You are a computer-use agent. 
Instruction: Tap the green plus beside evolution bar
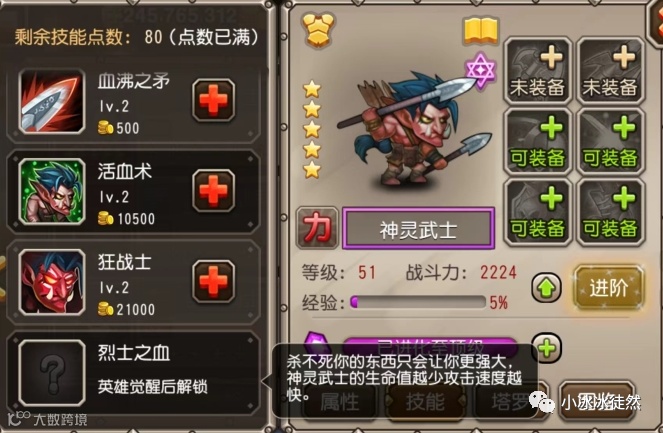[547, 348]
